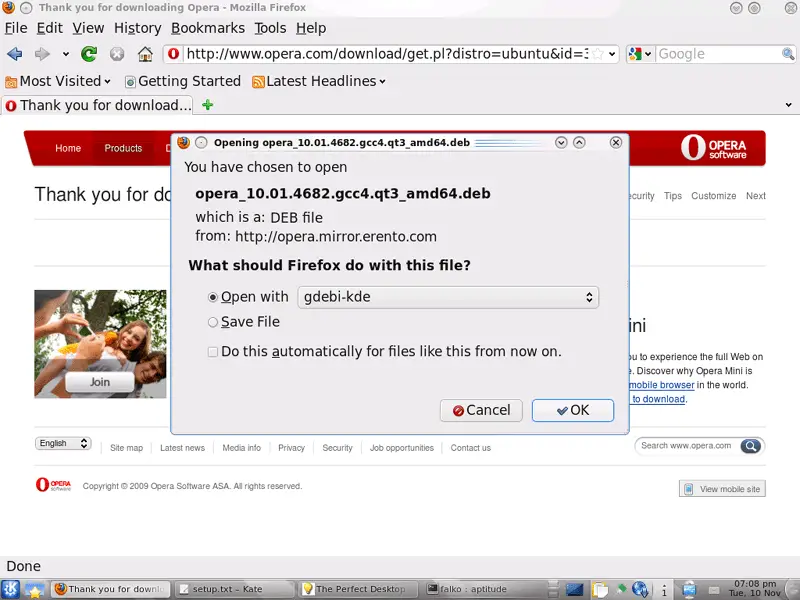Image resolution: width=800 pixels, height=600 pixels.
Task: Open the Bookmarks menu
Action: click(x=208, y=28)
